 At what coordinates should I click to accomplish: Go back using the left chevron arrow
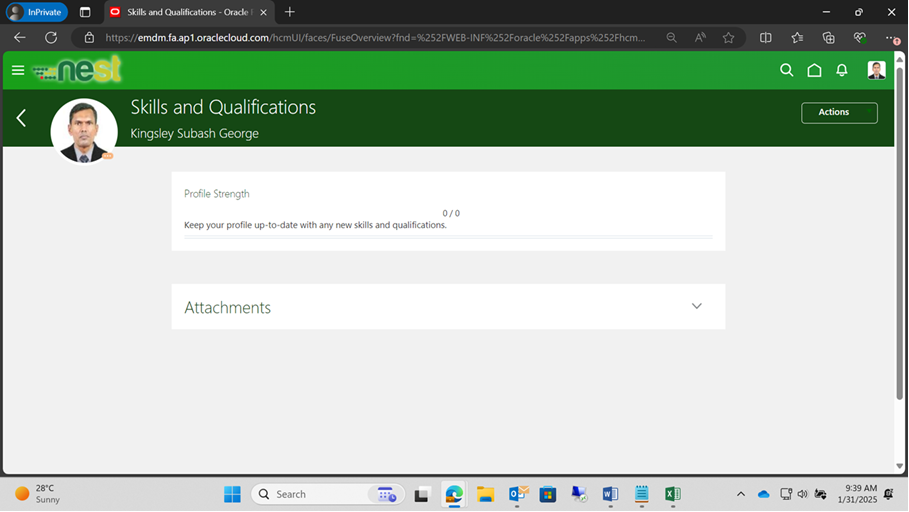click(x=21, y=118)
